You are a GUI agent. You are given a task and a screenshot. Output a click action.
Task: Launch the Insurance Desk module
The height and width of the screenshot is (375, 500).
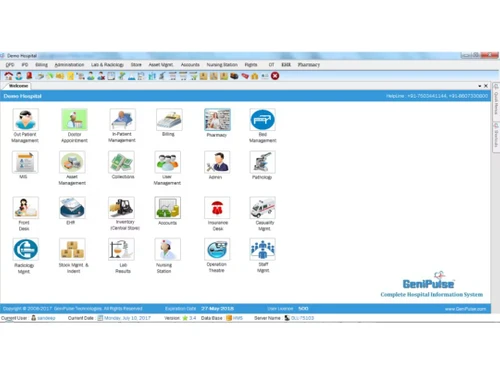click(217, 208)
